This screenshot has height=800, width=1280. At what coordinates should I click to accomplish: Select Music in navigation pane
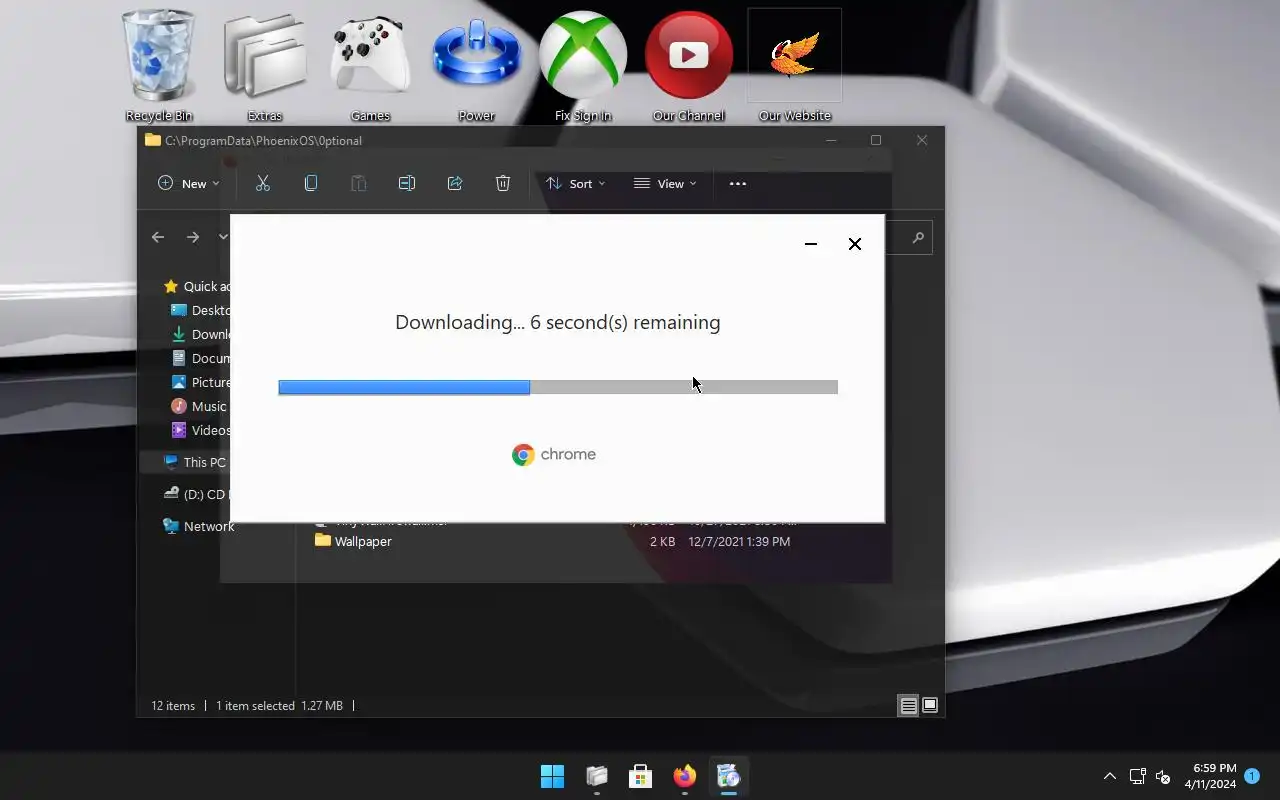coord(200,406)
